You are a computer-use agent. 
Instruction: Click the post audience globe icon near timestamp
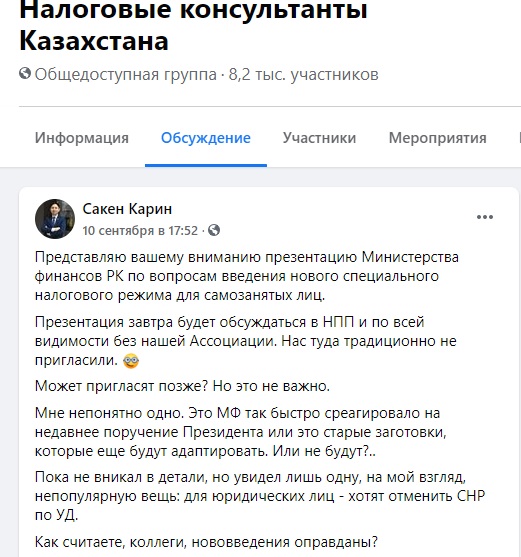[x=214, y=230]
